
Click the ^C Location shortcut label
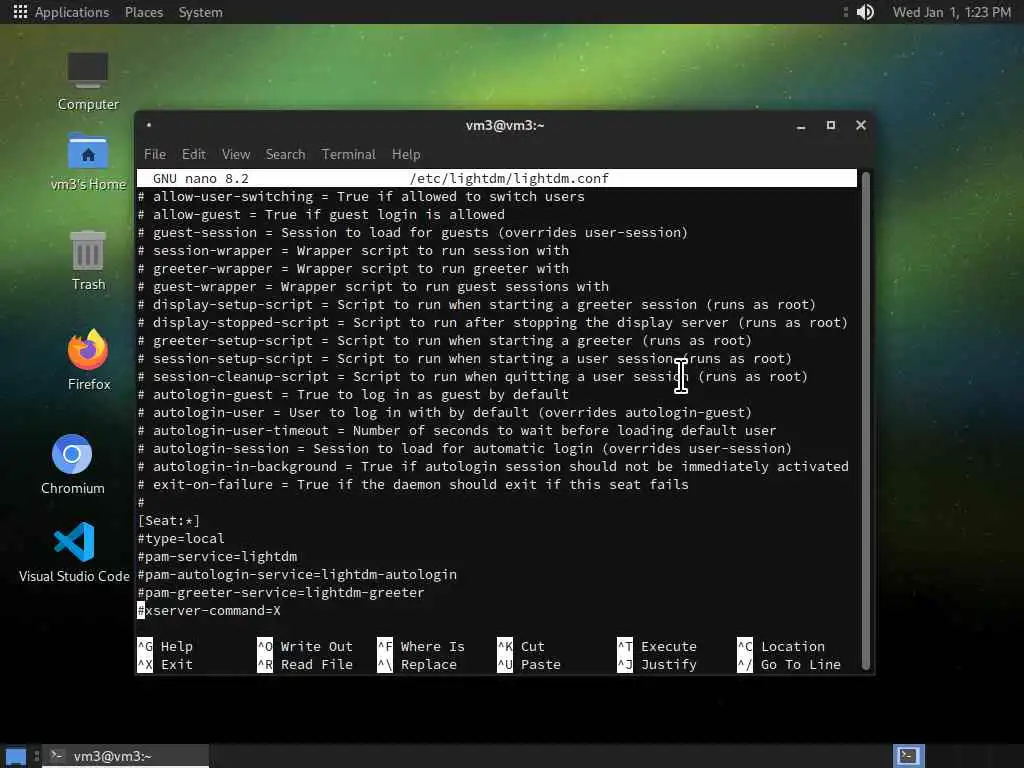[781, 647]
